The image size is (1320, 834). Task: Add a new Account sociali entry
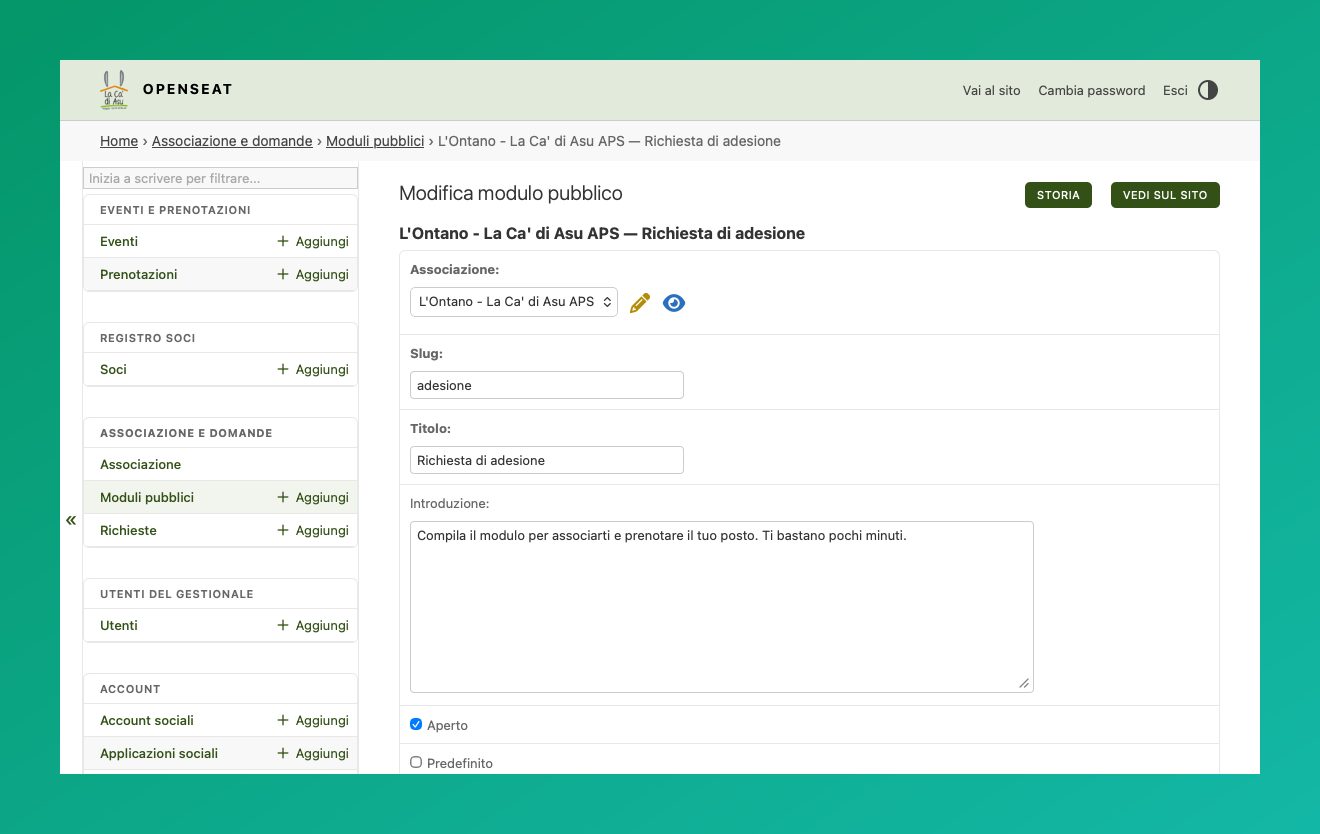coord(312,720)
